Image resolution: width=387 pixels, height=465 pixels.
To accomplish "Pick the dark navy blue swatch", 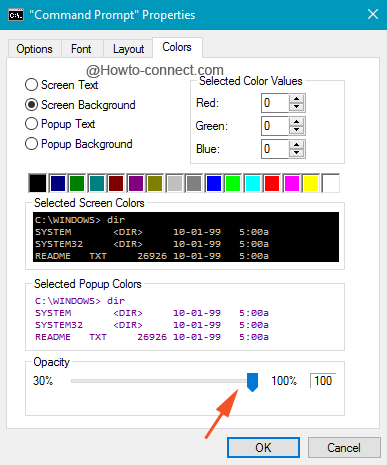I will [x=58, y=183].
